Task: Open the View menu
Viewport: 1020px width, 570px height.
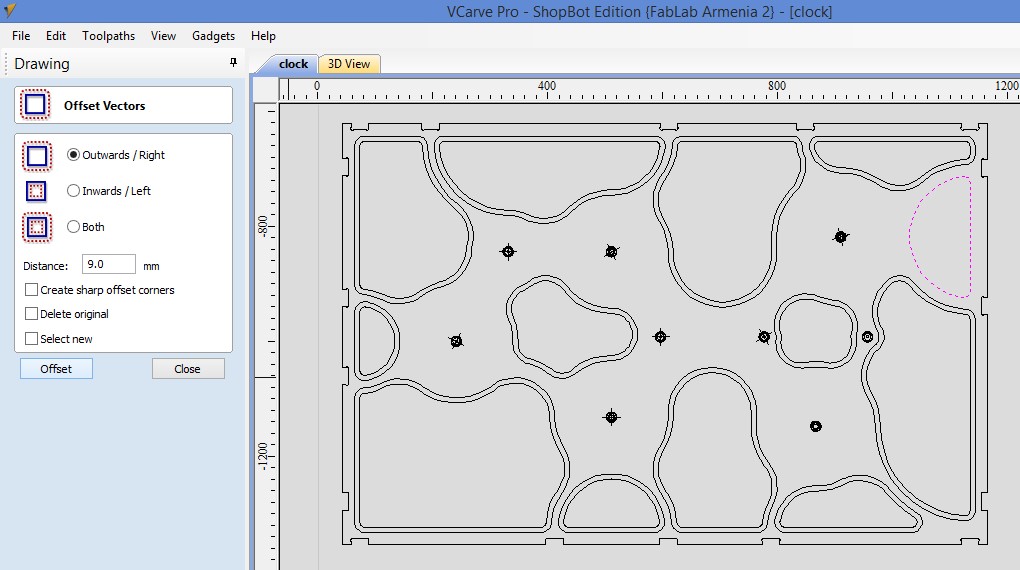Action: point(163,36)
